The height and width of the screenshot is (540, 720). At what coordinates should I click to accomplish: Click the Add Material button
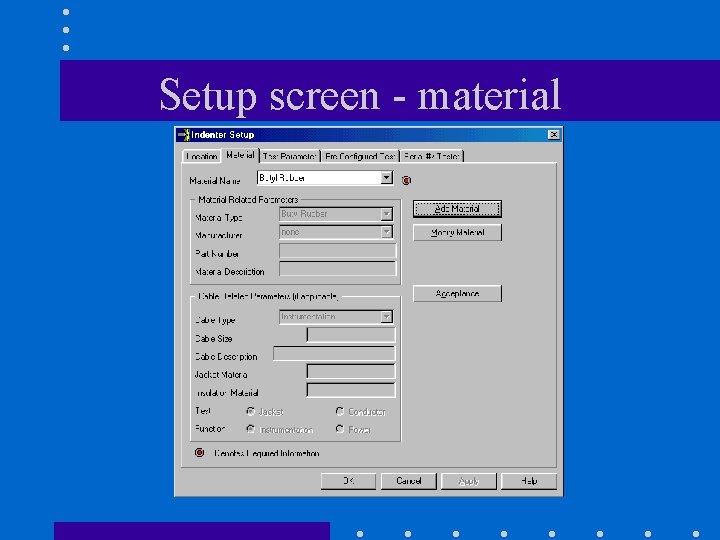point(457,209)
